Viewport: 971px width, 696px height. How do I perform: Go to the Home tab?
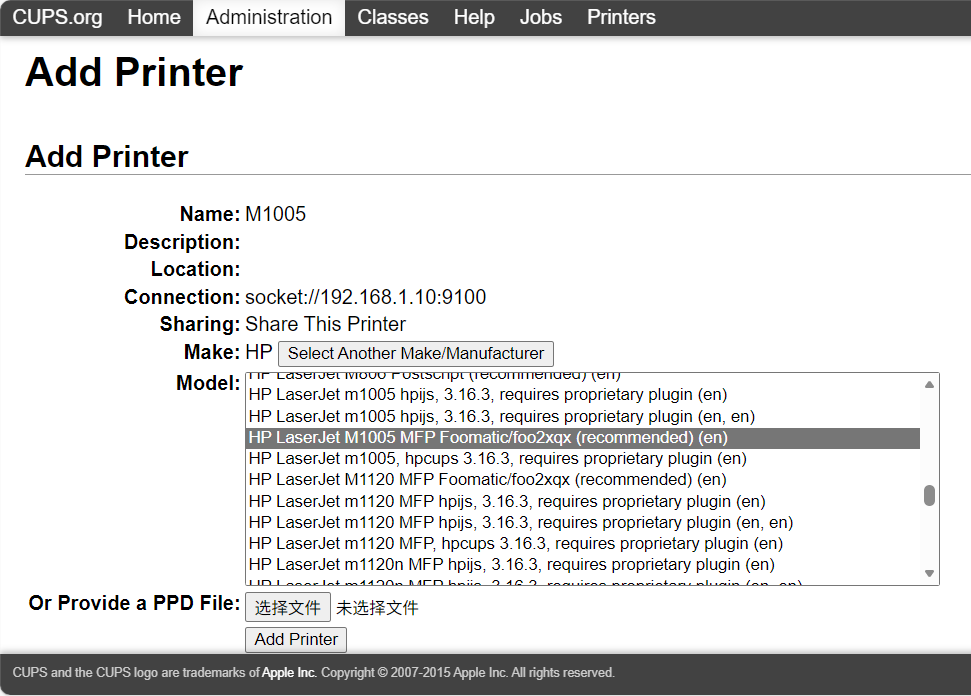154,17
